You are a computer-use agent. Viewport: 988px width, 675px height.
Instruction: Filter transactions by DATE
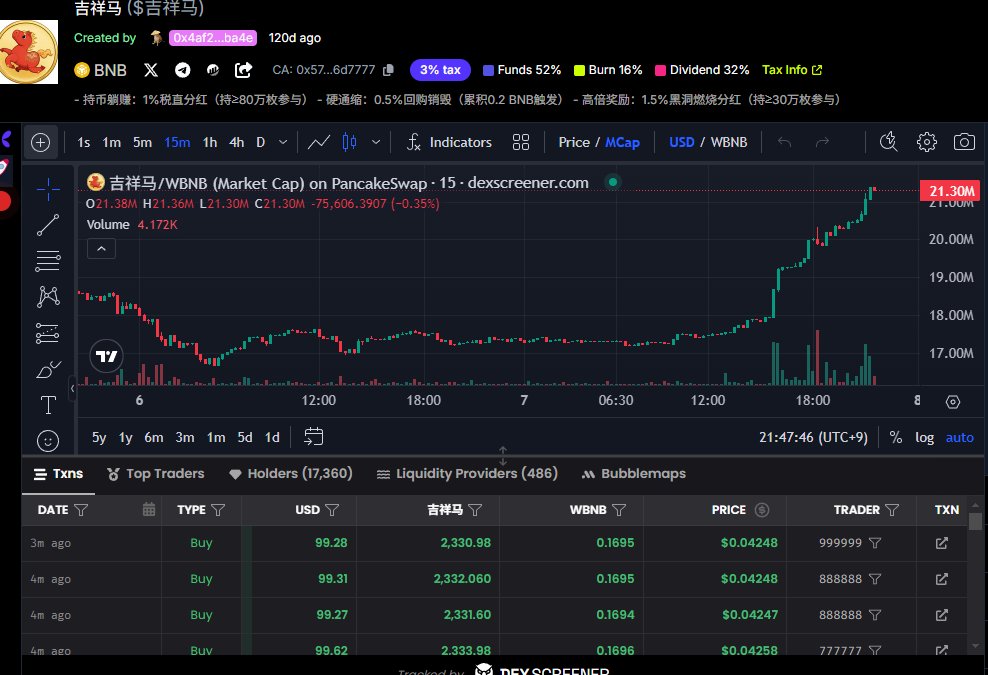coord(81,510)
